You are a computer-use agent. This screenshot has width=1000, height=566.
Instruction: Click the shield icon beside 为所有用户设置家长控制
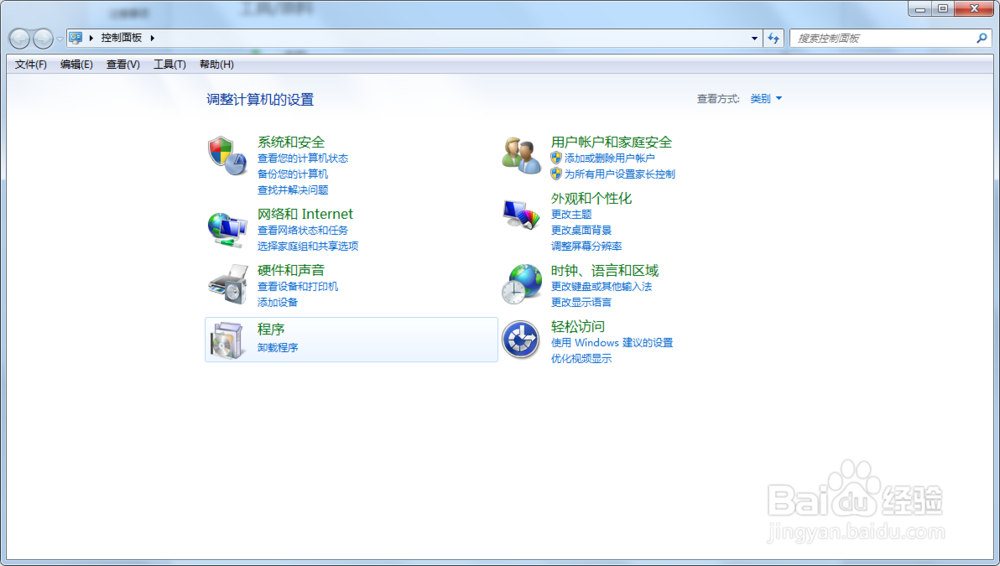click(556, 174)
